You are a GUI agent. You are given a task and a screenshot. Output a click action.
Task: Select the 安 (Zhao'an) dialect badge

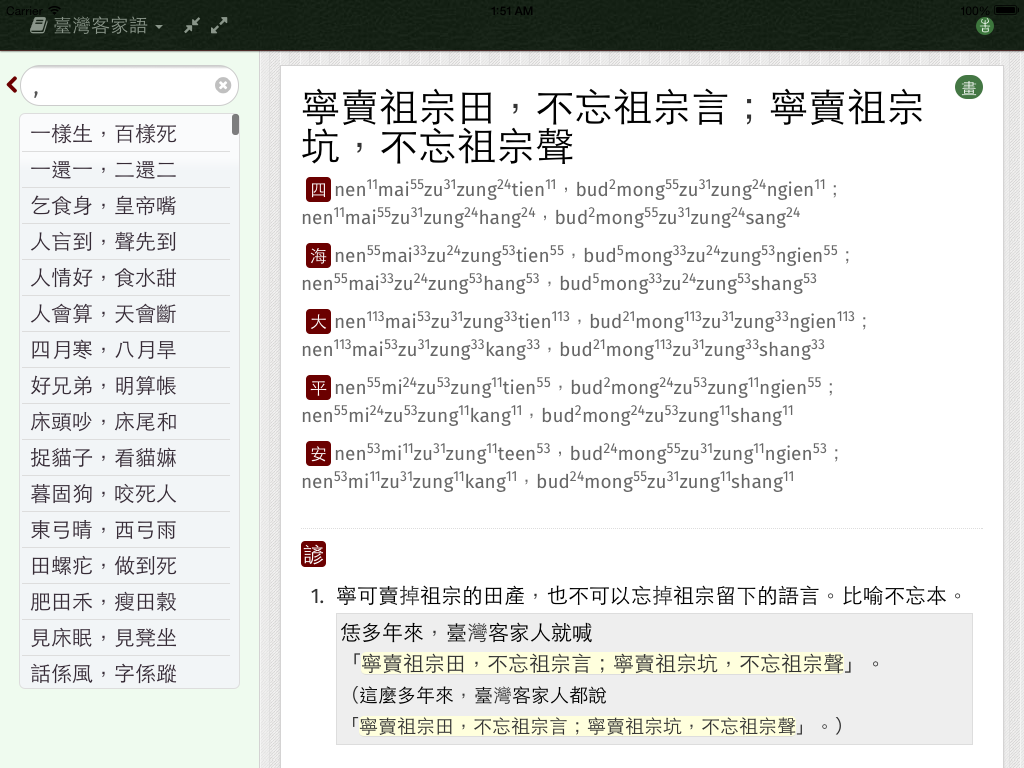coord(317,453)
